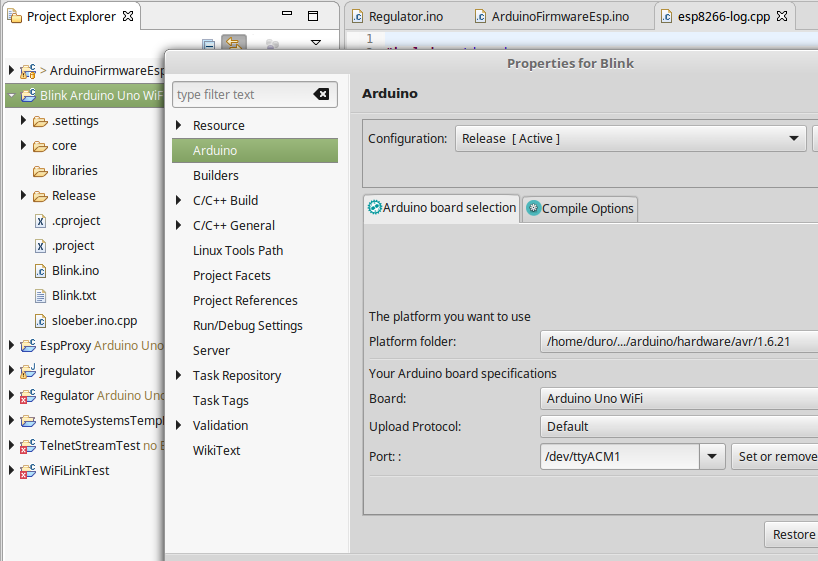Screen dimensions: 818x561
Task: Switch to the Compile Options tab
Action: (581, 208)
